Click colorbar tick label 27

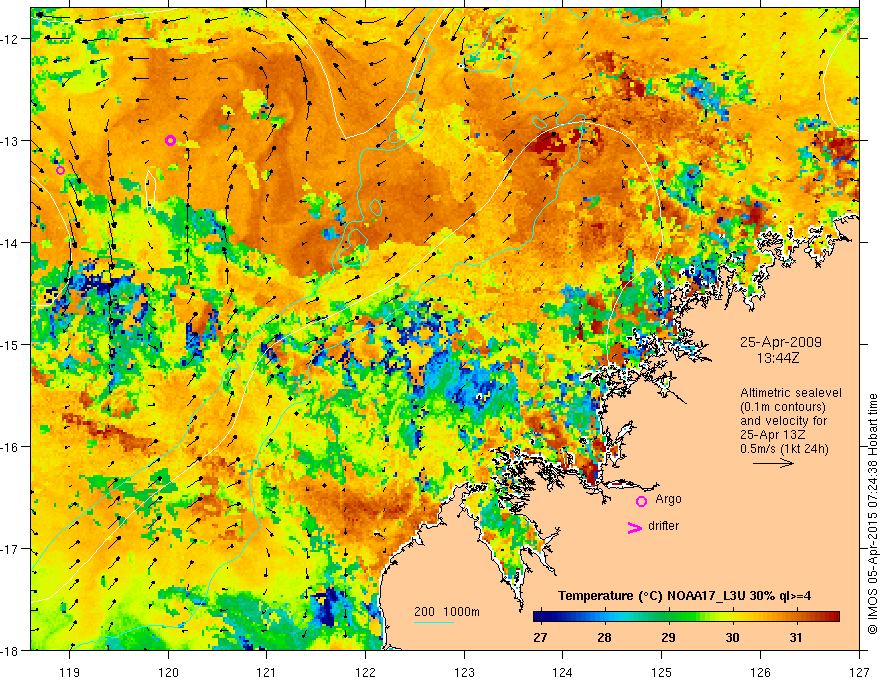coord(540,638)
